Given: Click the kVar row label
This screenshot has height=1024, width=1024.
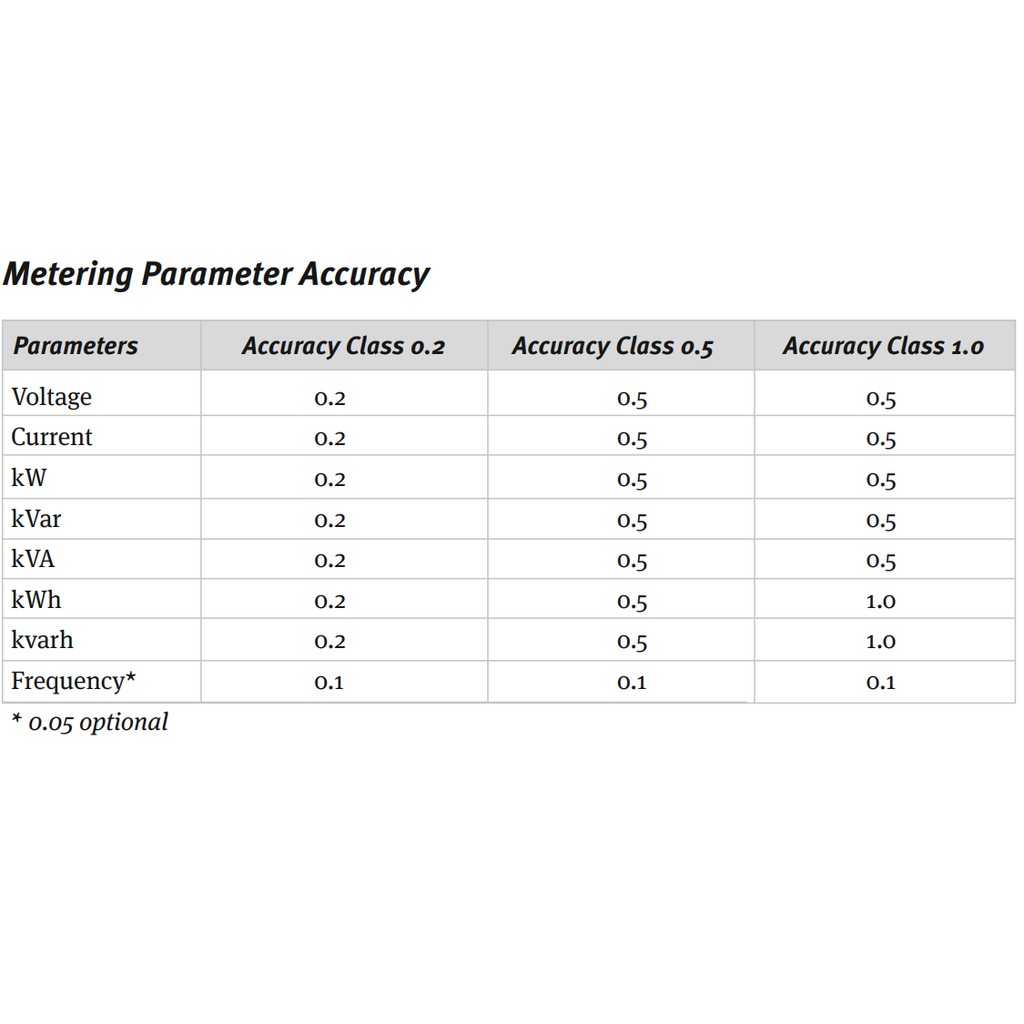Looking at the screenshot, I should tap(37, 519).
